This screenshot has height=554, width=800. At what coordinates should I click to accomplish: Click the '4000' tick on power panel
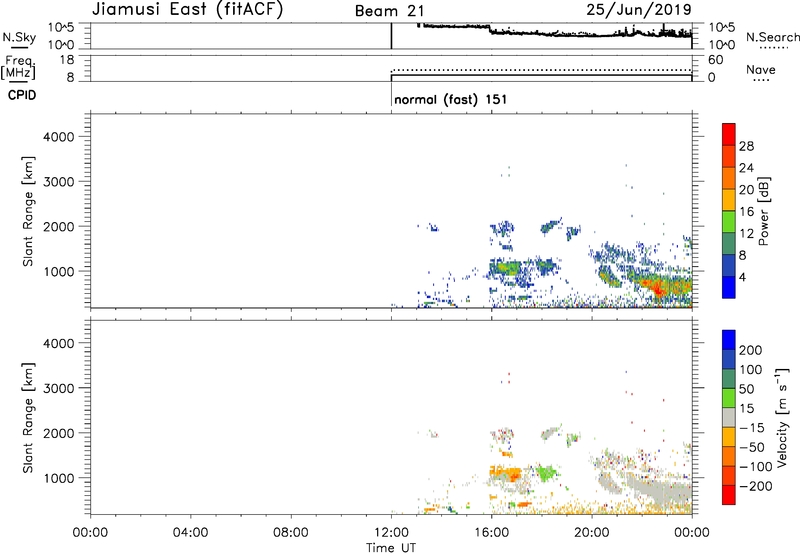tap(59, 137)
